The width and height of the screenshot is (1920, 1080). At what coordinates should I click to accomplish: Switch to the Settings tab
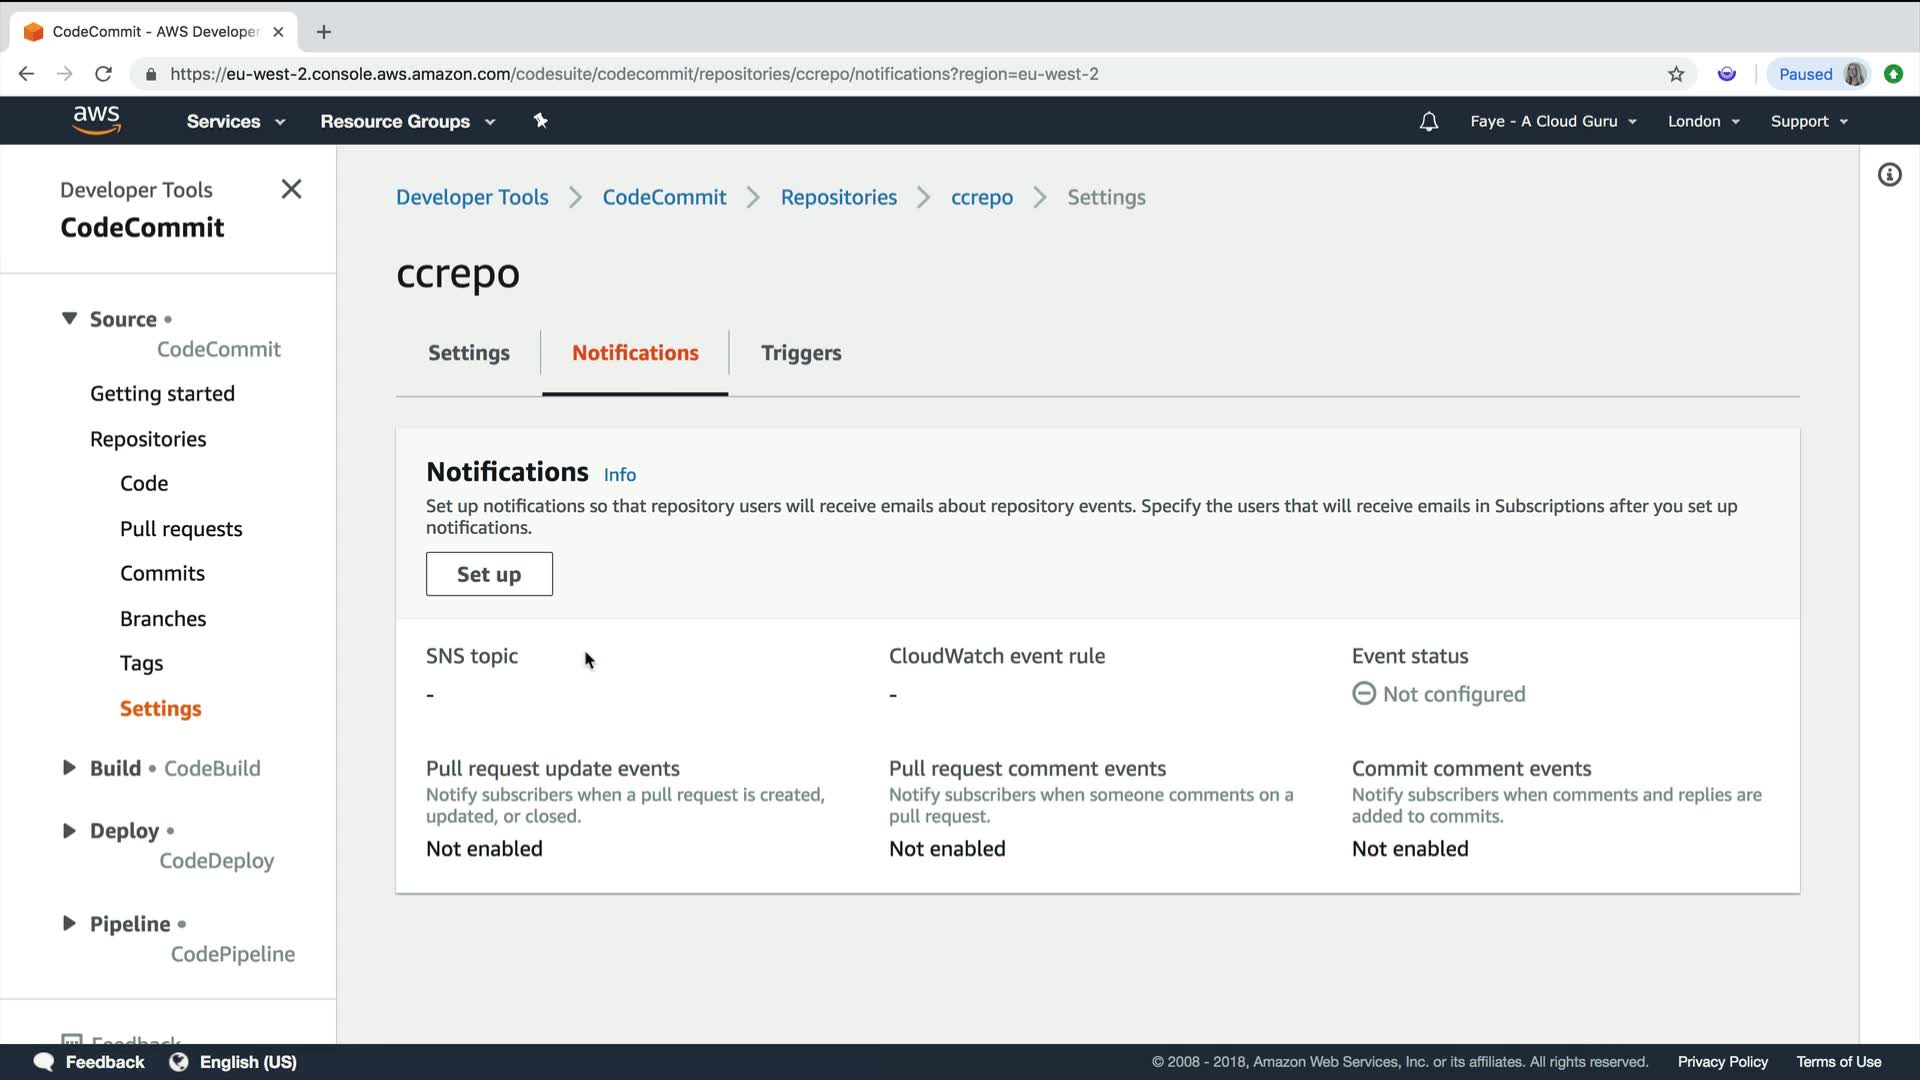click(468, 353)
